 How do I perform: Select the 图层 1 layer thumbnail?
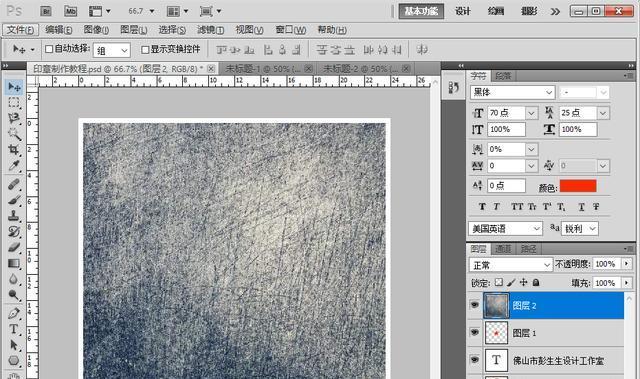pos(496,332)
